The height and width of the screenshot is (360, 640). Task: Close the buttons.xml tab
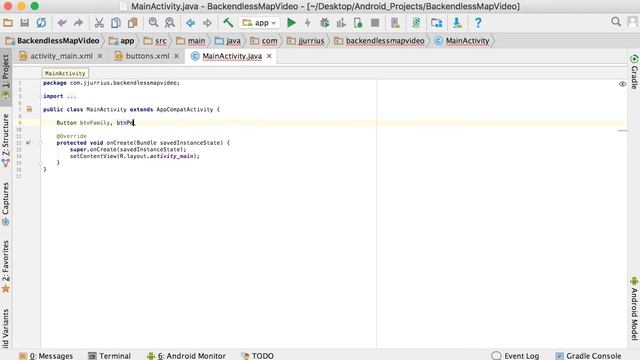176,56
